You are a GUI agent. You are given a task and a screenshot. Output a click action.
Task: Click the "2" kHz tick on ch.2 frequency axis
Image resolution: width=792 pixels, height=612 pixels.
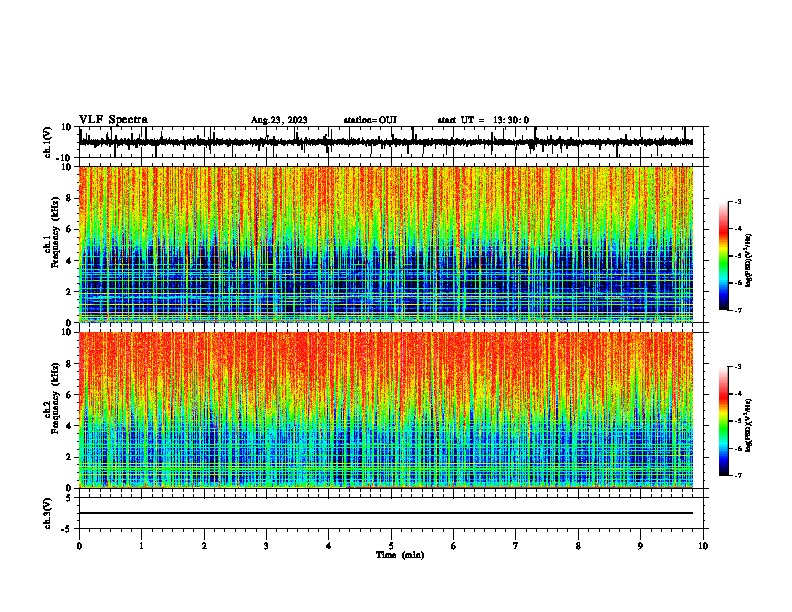(69, 457)
